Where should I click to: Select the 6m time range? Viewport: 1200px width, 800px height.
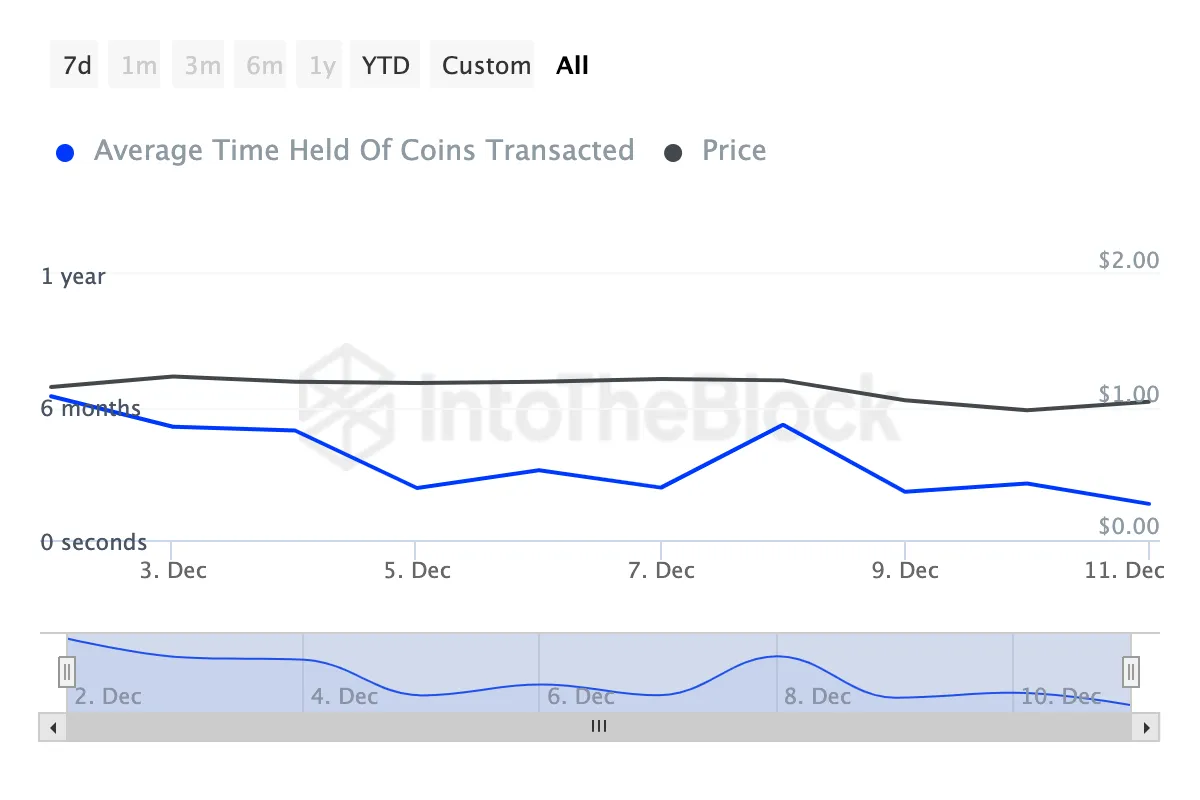(x=264, y=66)
